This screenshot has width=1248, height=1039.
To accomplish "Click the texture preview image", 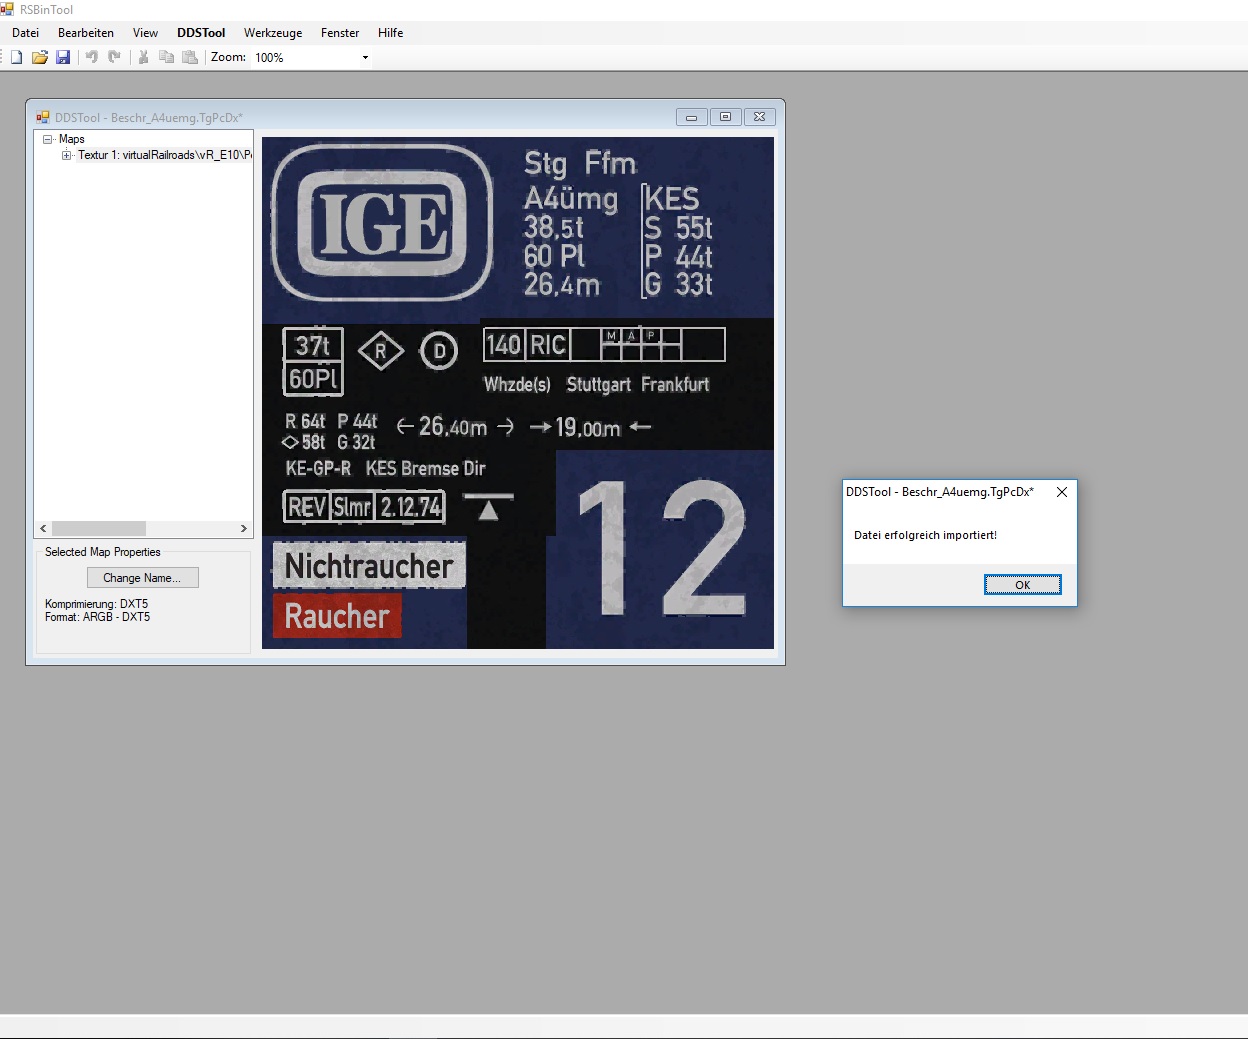I will (518, 393).
